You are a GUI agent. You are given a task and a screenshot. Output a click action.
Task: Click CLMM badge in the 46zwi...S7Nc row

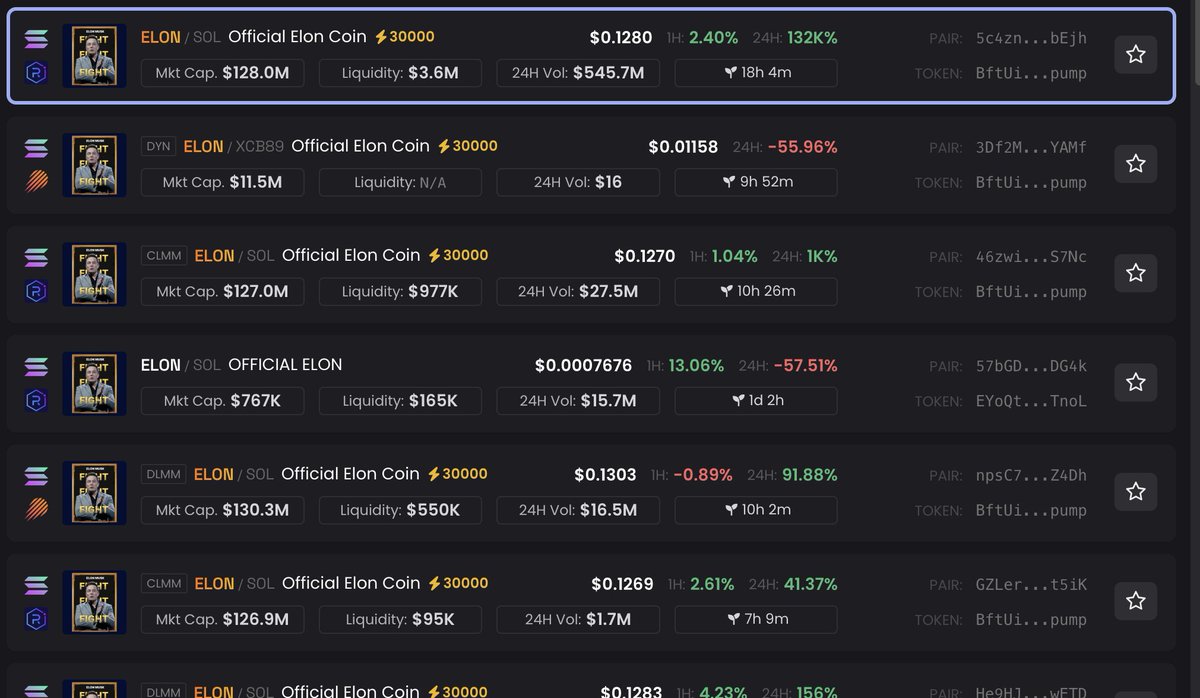[164, 255]
